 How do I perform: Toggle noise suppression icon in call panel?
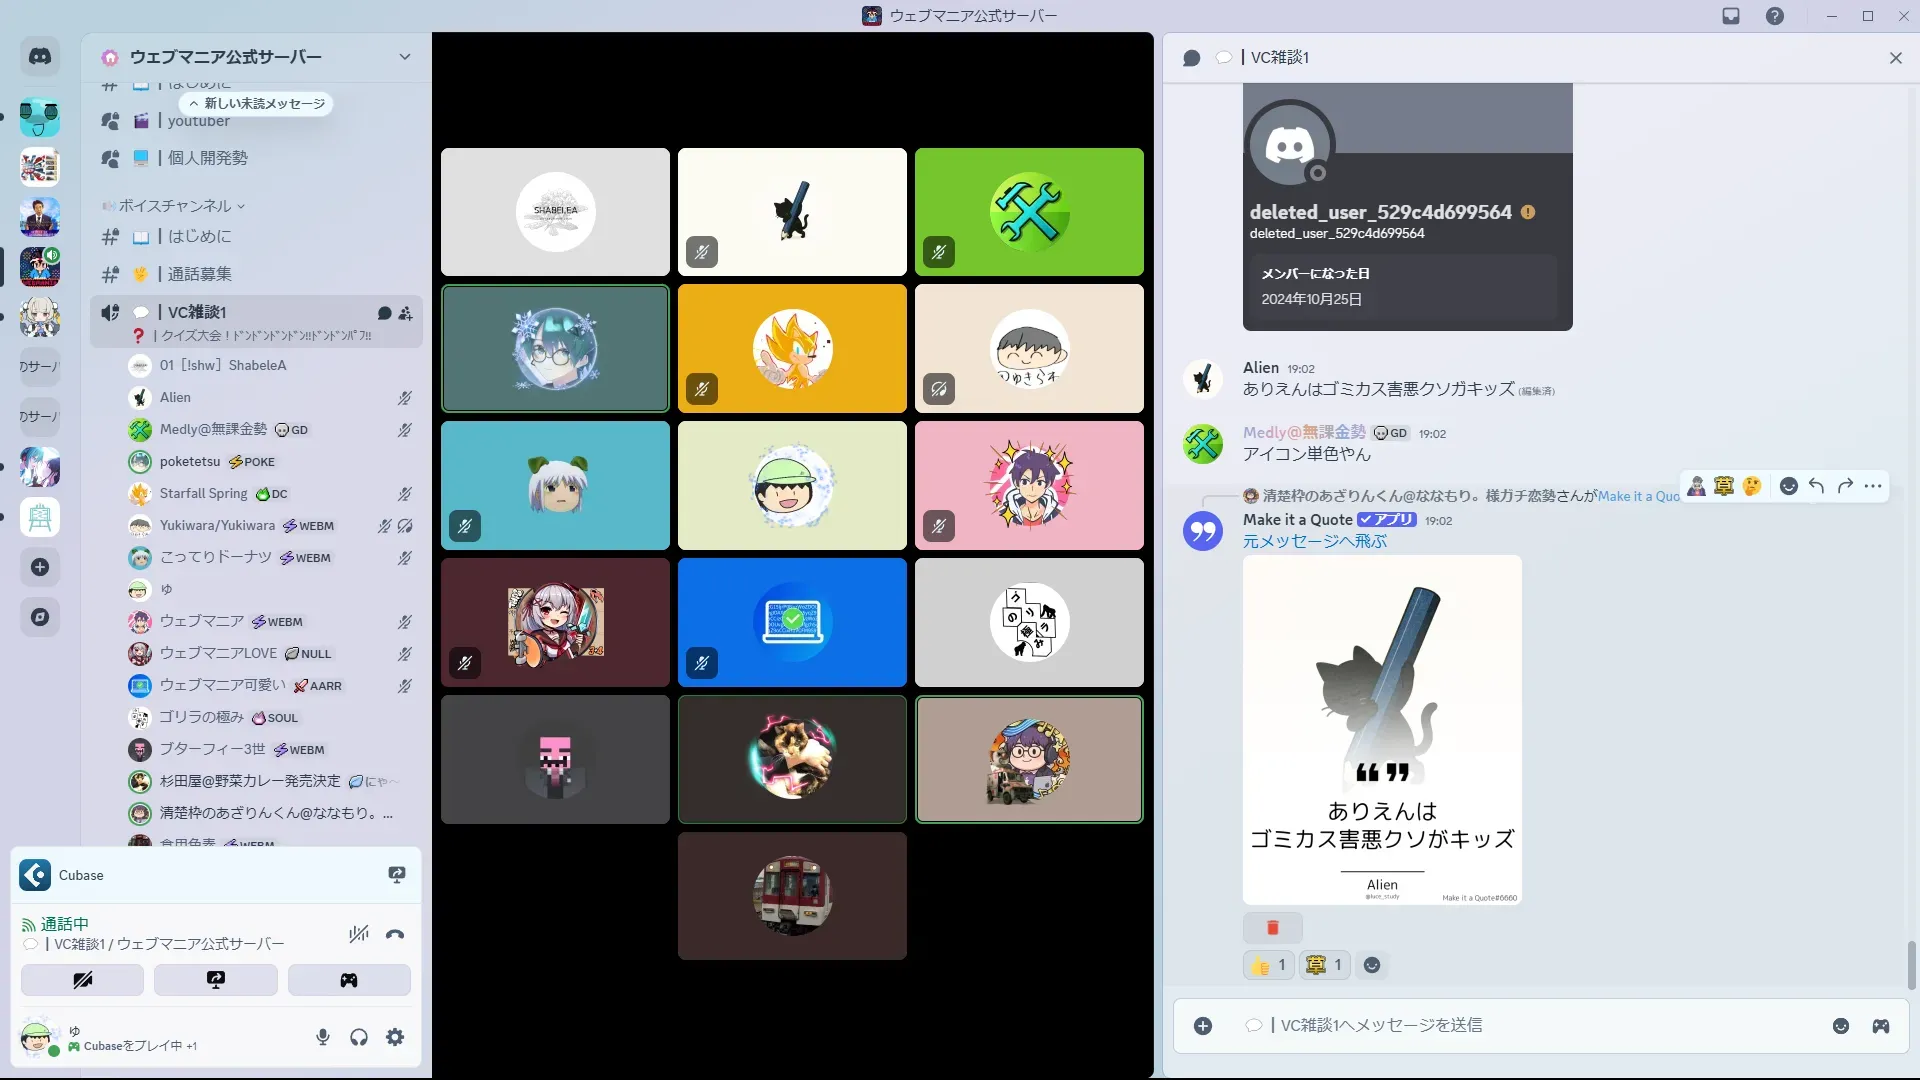point(358,935)
